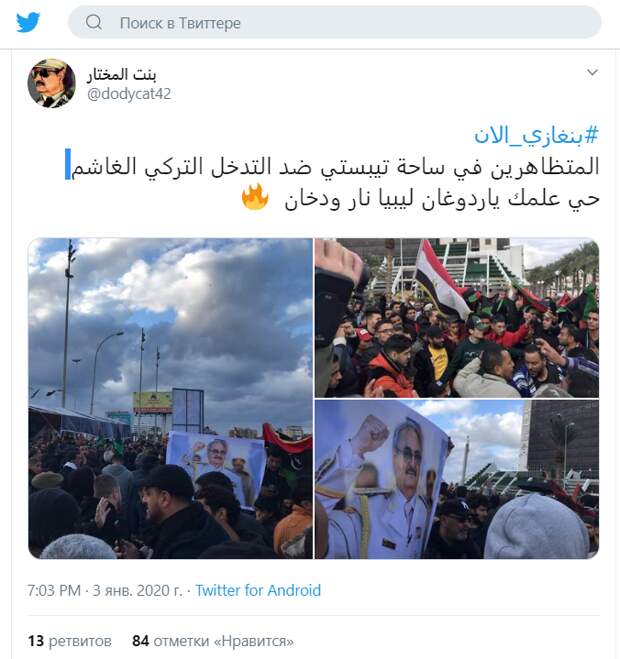Click the search magnifier icon
The image size is (620, 659).
pos(93,22)
